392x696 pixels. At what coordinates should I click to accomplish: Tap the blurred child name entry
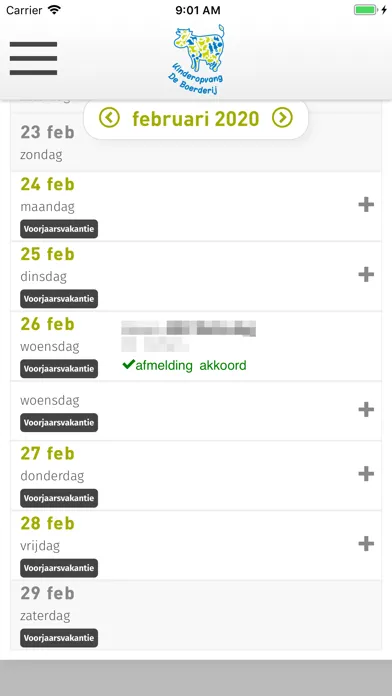(189, 336)
